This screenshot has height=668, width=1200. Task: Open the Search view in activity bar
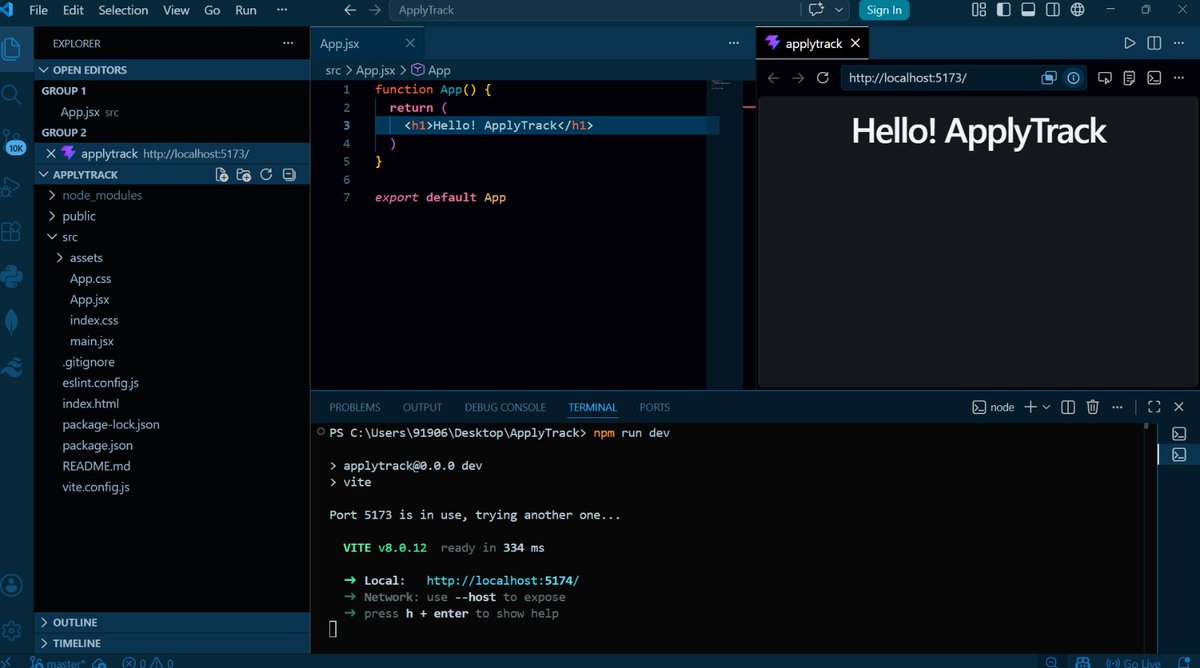pyautogui.click(x=12, y=95)
